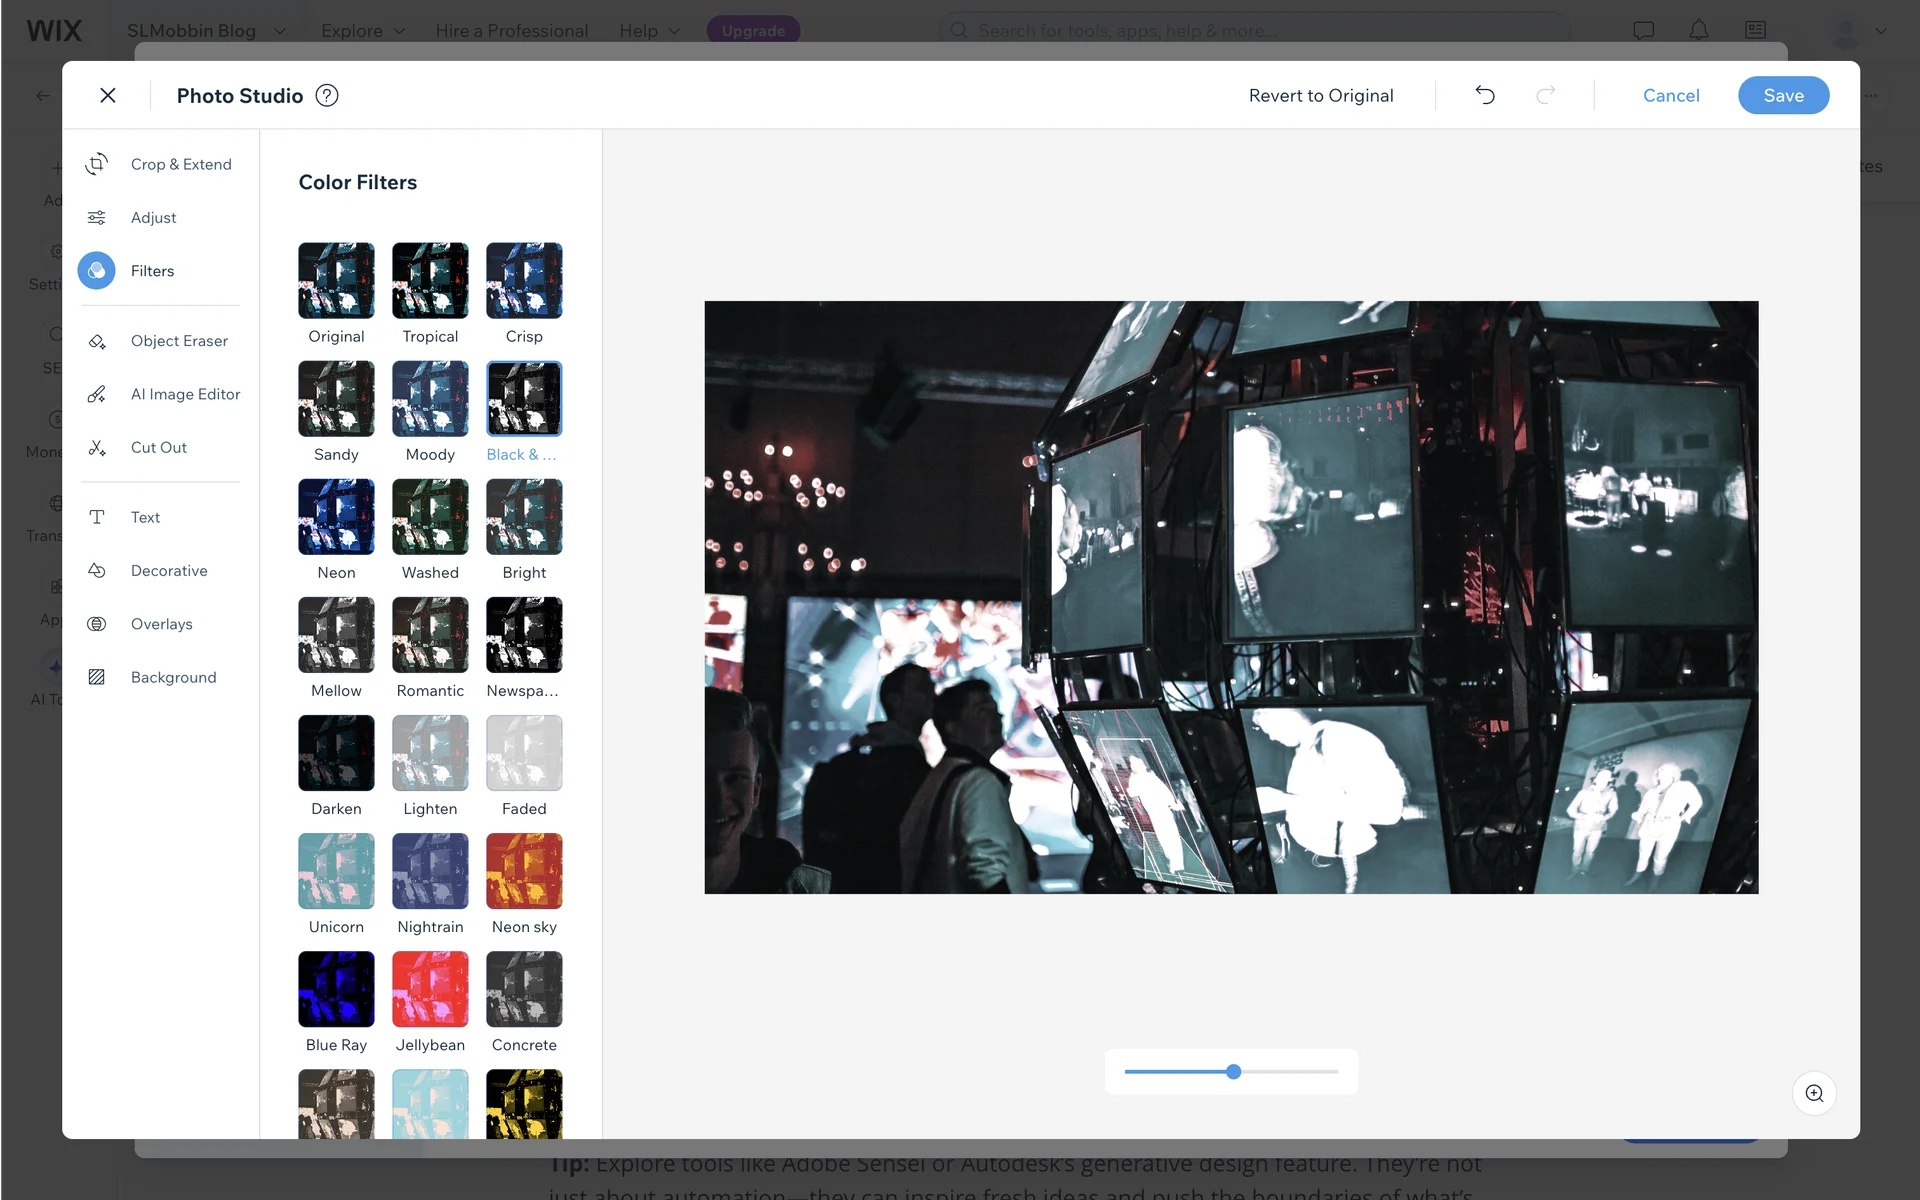Apply the Neon sky filter thumbnail
Viewport: 1920px width, 1200px height.
click(524, 871)
